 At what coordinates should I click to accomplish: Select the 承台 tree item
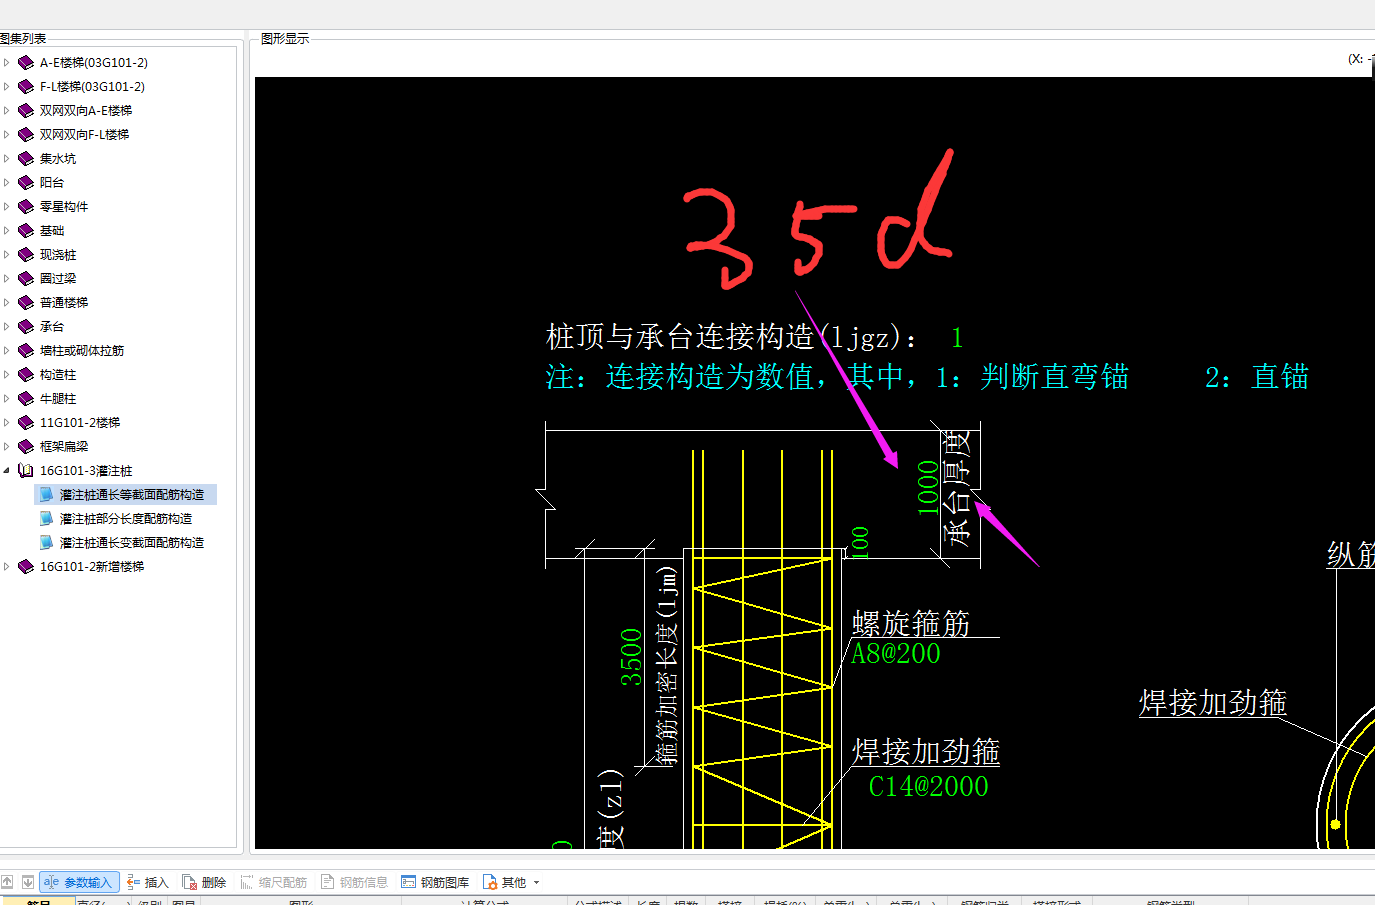(x=52, y=326)
